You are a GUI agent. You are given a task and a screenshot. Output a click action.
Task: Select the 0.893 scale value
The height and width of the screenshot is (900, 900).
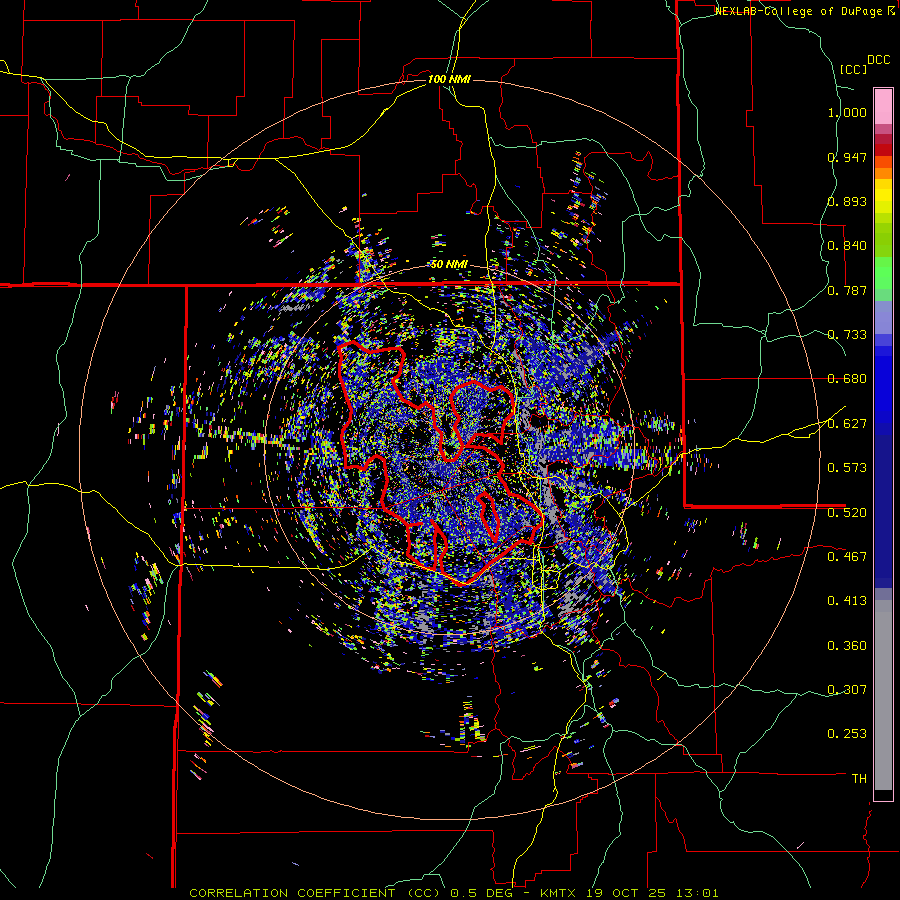[847, 201]
